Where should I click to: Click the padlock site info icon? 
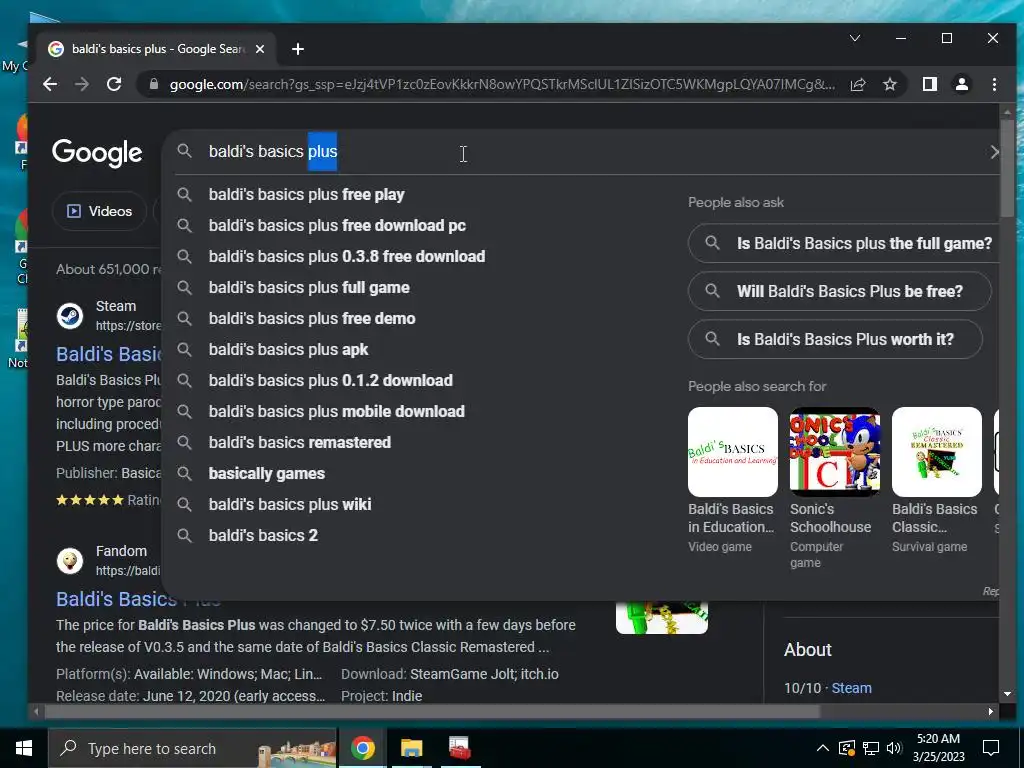[153, 84]
